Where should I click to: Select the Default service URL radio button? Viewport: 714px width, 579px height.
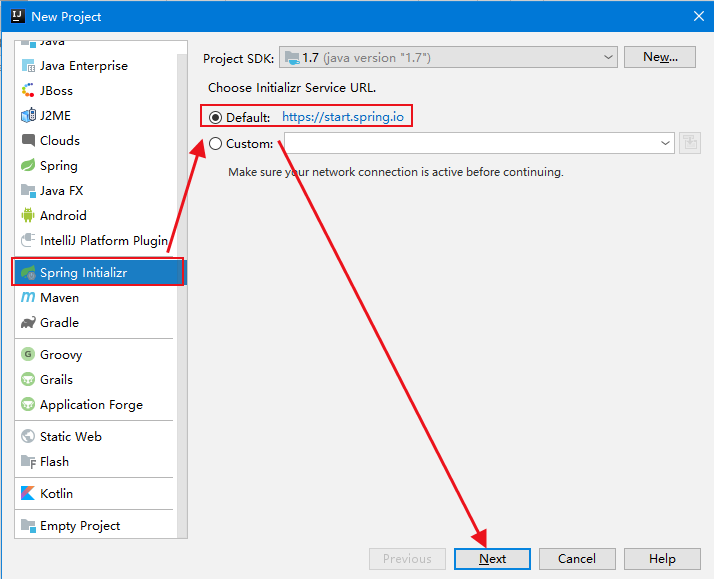215,117
